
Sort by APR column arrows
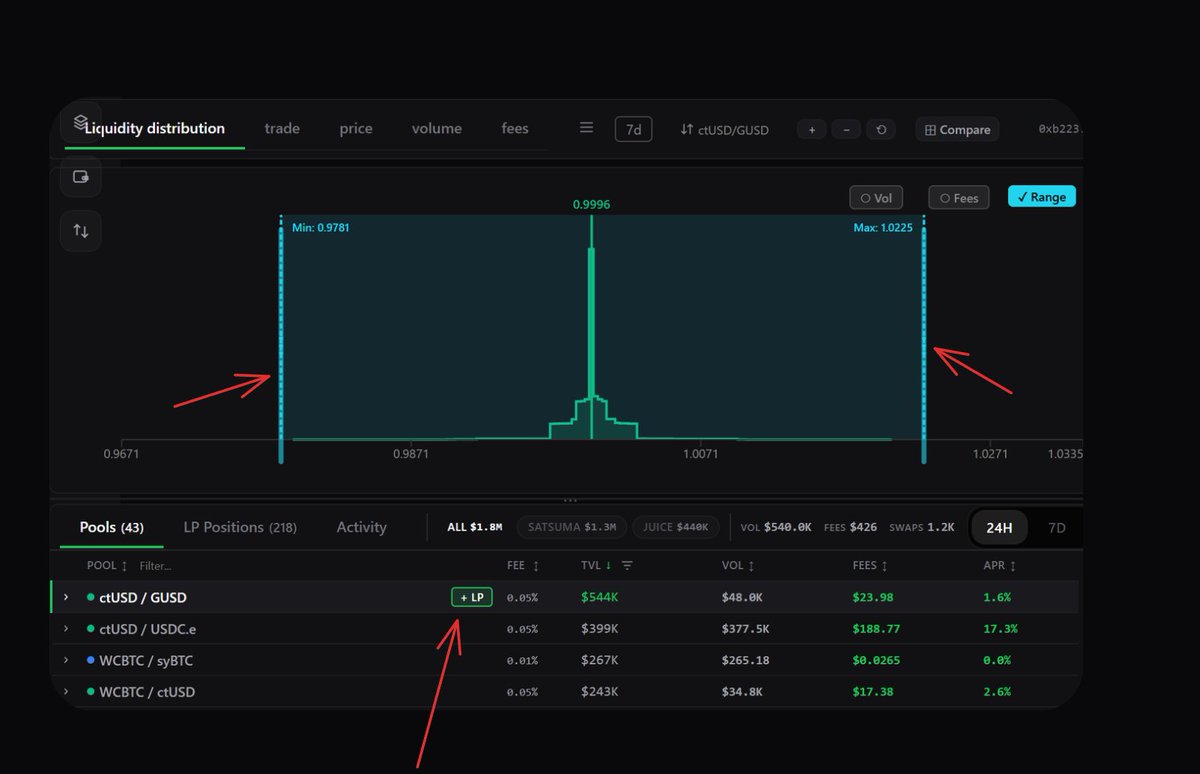(1013, 566)
